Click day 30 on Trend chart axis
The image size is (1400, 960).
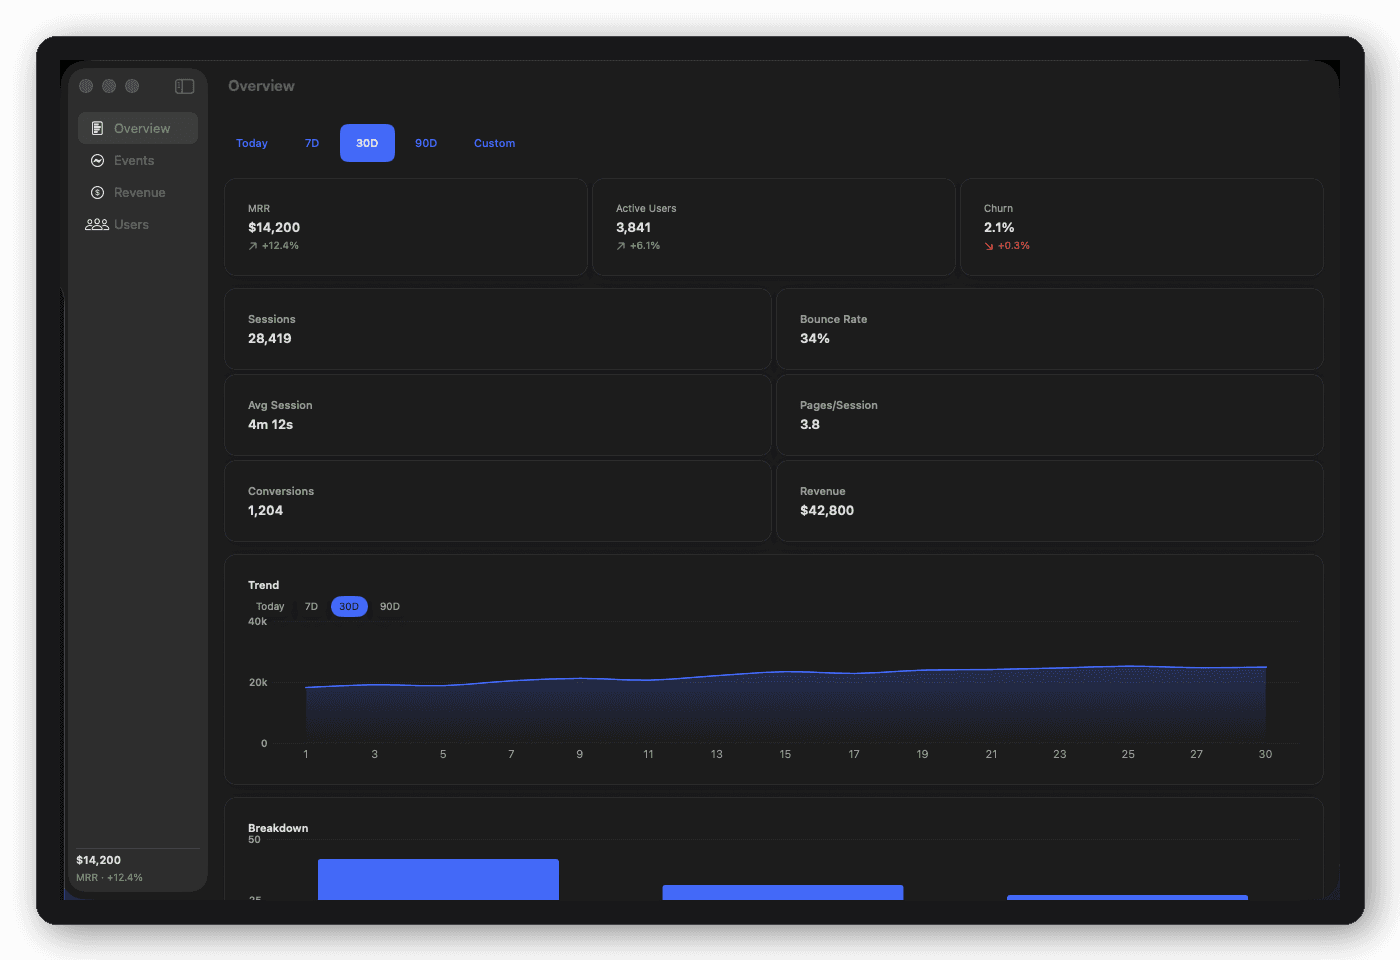click(x=1265, y=754)
